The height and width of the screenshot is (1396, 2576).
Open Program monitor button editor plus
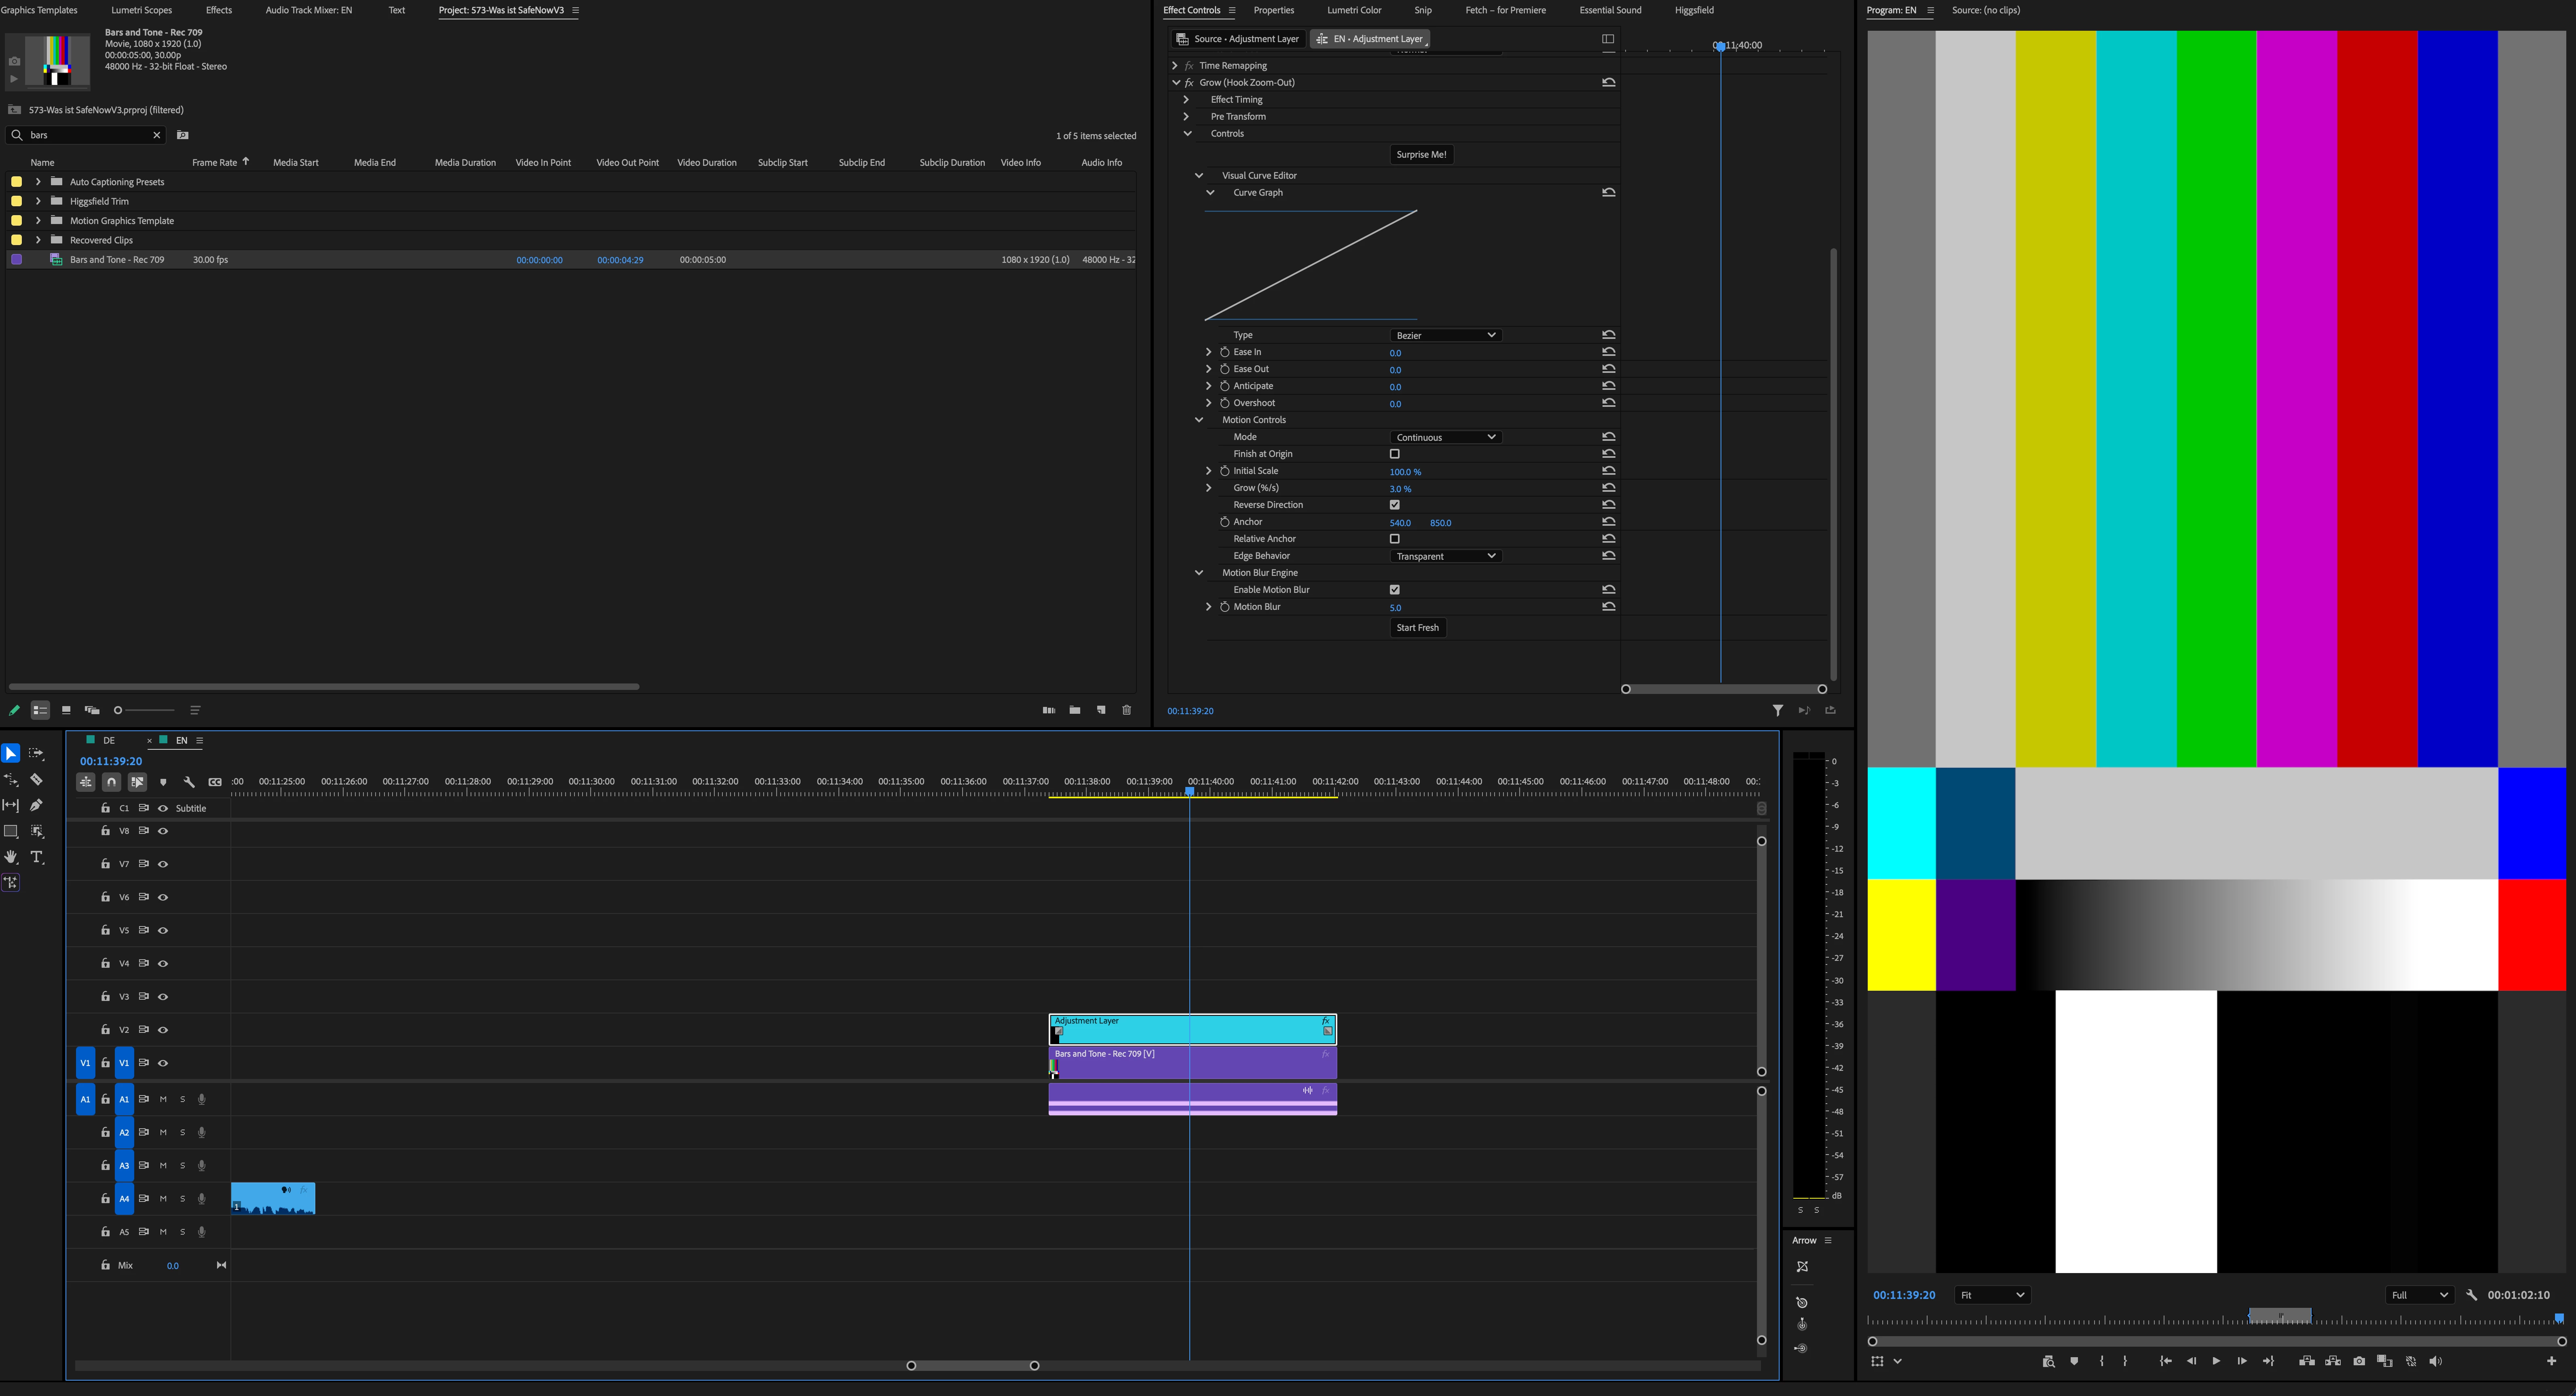pyautogui.click(x=2551, y=1361)
